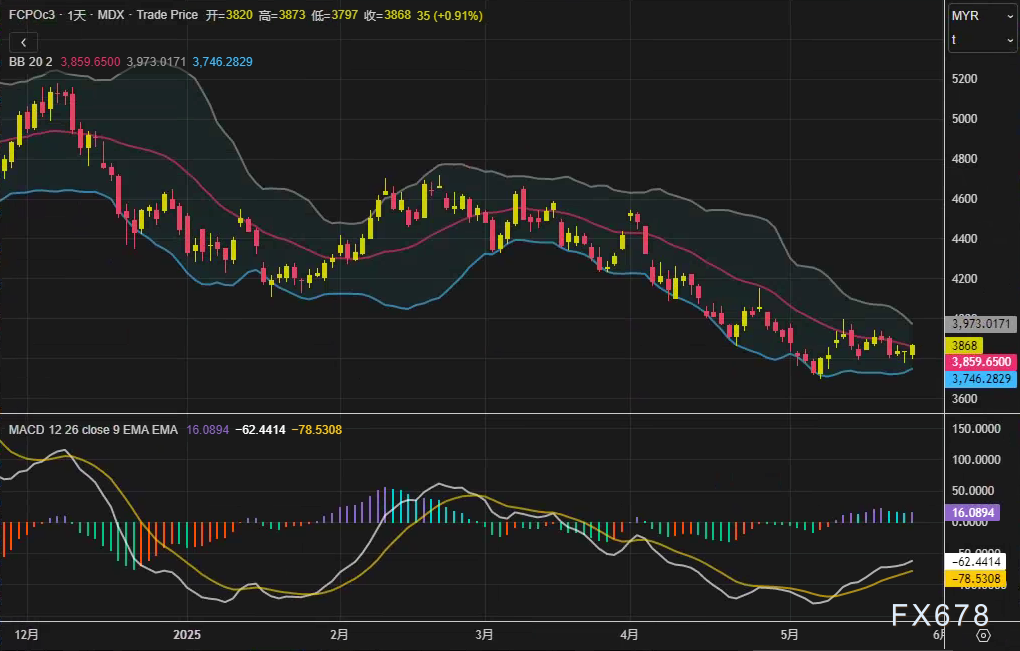Click the 3月 marker on time axis
The width and height of the screenshot is (1020, 651).
pyautogui.click(x=485, y=635)
